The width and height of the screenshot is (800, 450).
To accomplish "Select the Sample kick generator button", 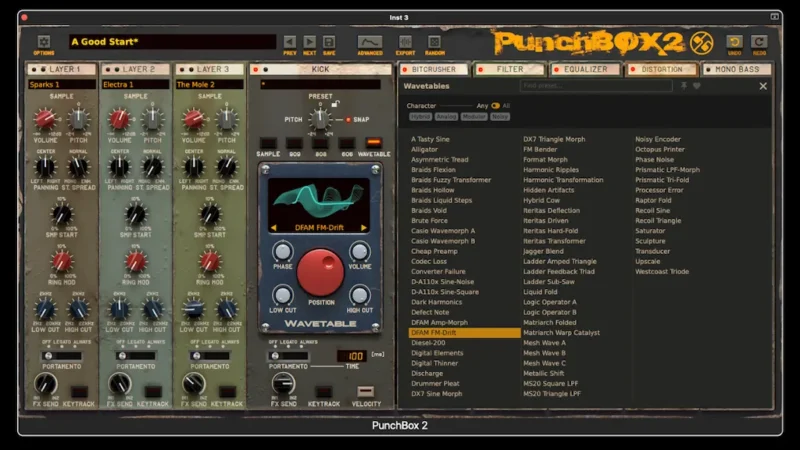I will coord(268,143).
